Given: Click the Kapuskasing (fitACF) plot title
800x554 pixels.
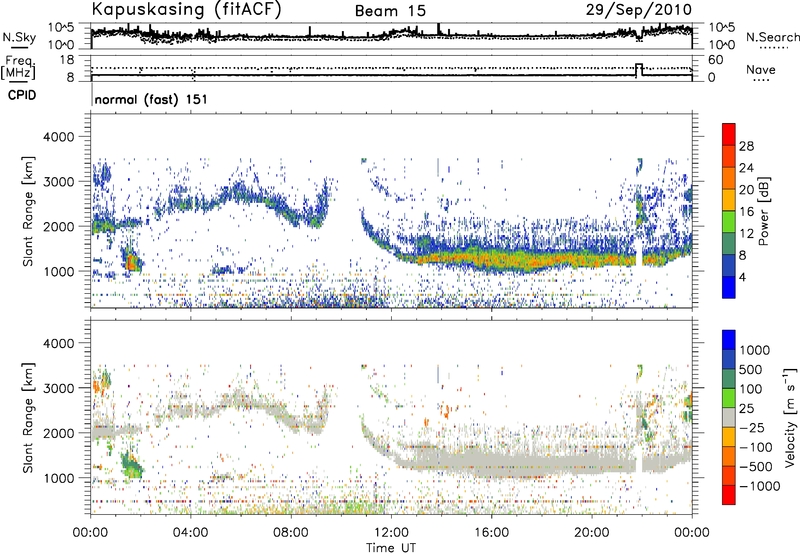Looking at the screenshot, I should tap(186, 10).
